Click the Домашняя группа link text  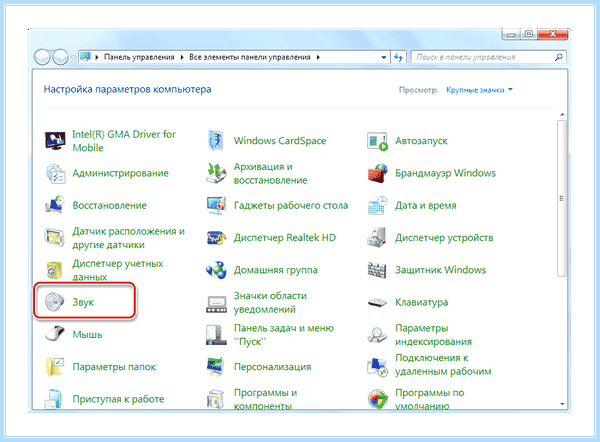click(276, 270)
